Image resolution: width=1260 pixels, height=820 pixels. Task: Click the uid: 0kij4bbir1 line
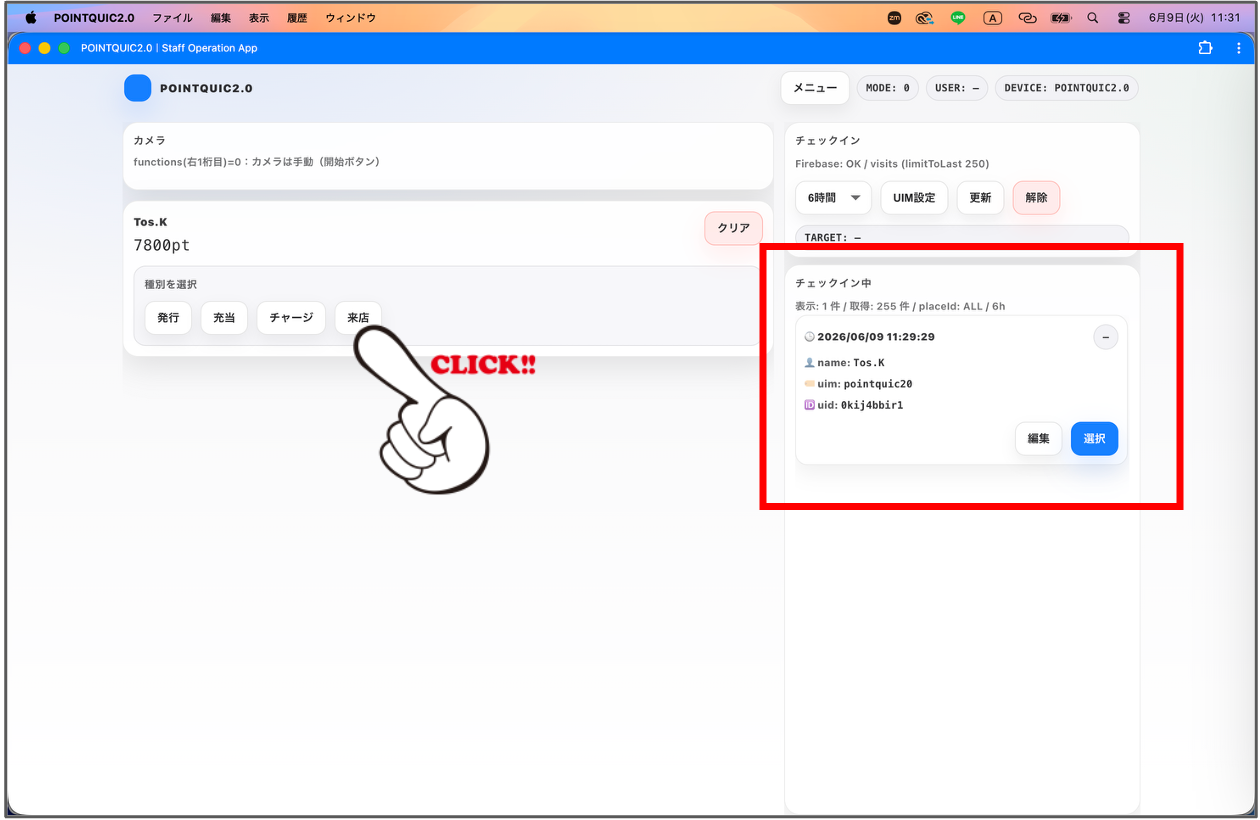[854, 405]
